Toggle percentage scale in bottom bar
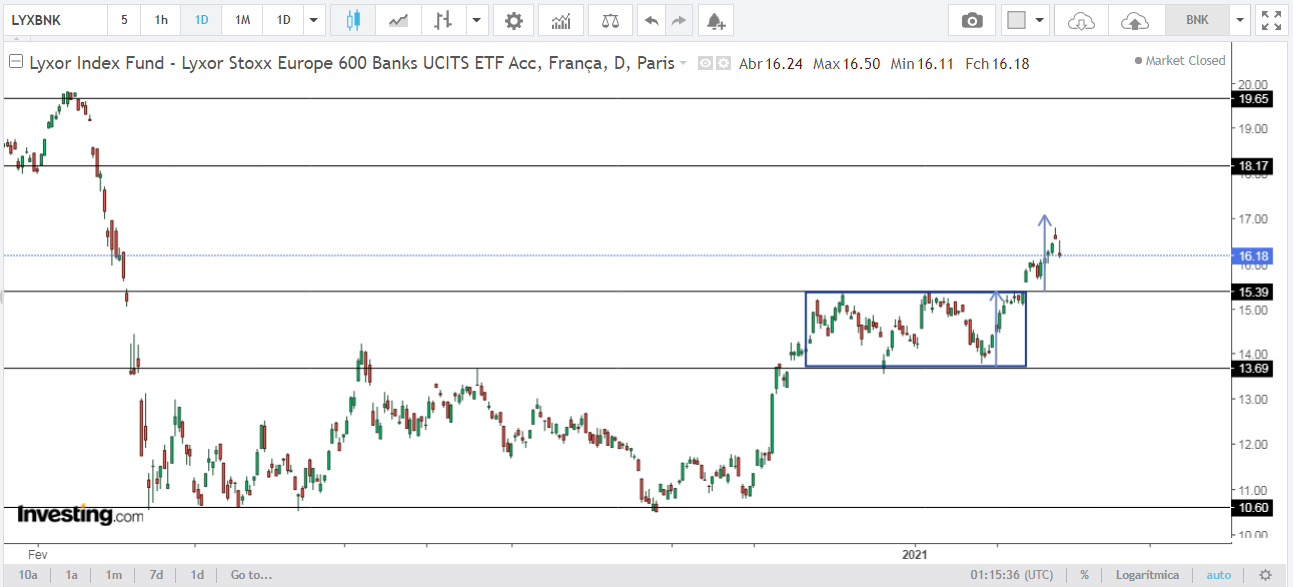 (x=1084, y=575)
